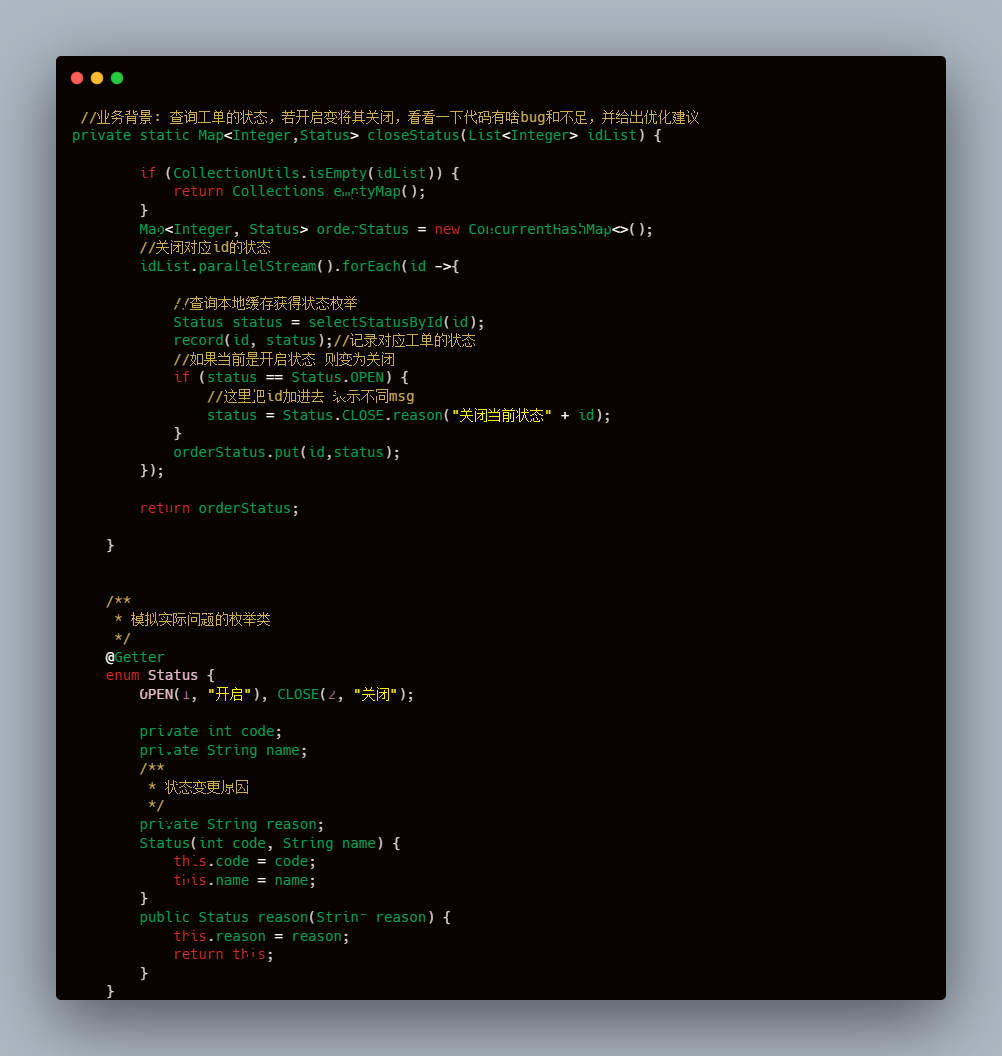This screenshot has height=1056, width=1002.
Task: Click the enum constant "CLOSE(2, "关闭")"
Action: [x=341, y=694]
